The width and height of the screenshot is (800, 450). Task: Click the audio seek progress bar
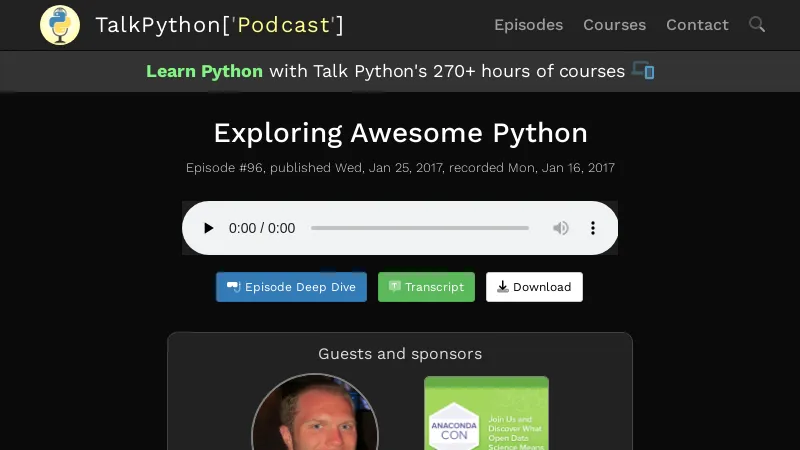420,228
